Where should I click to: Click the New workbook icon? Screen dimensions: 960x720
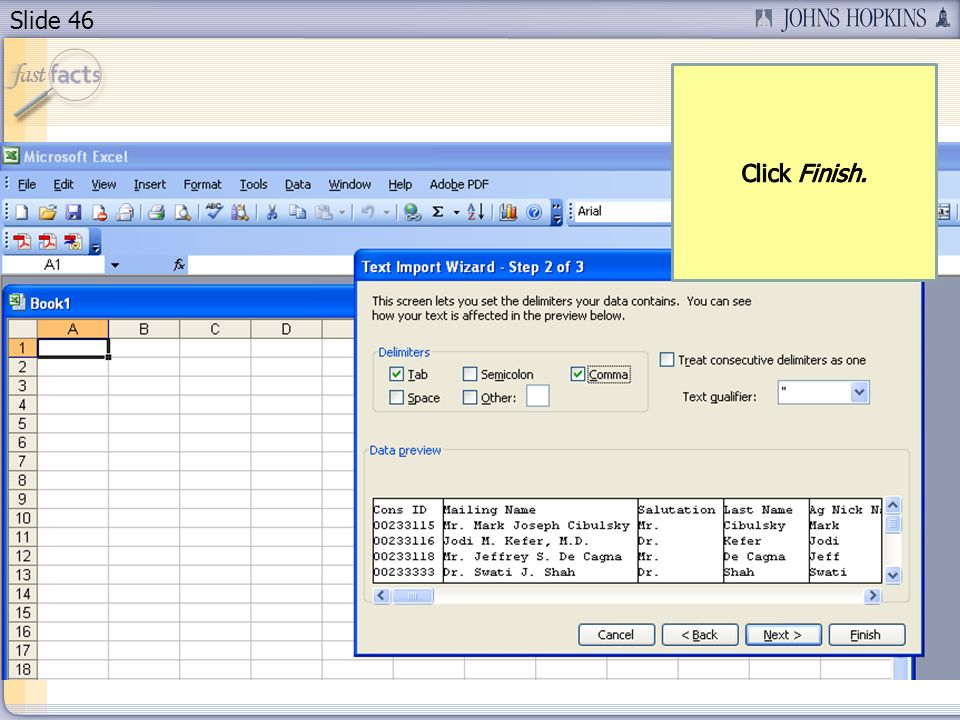point(21,212)
